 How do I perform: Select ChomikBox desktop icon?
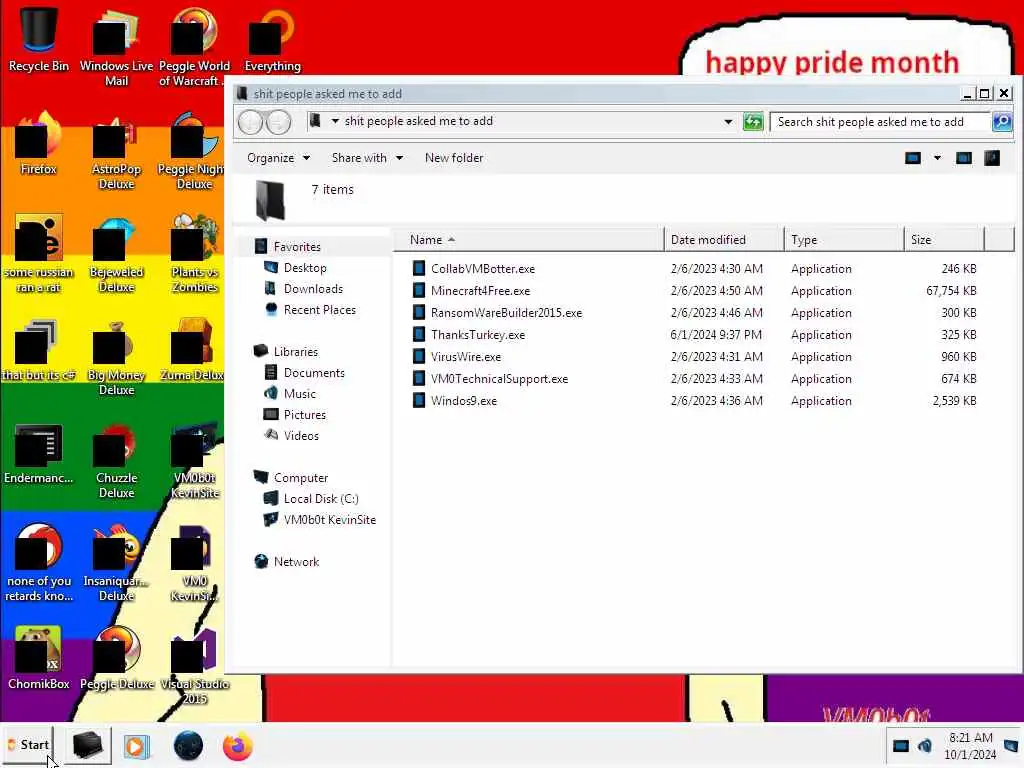point(38,658)
